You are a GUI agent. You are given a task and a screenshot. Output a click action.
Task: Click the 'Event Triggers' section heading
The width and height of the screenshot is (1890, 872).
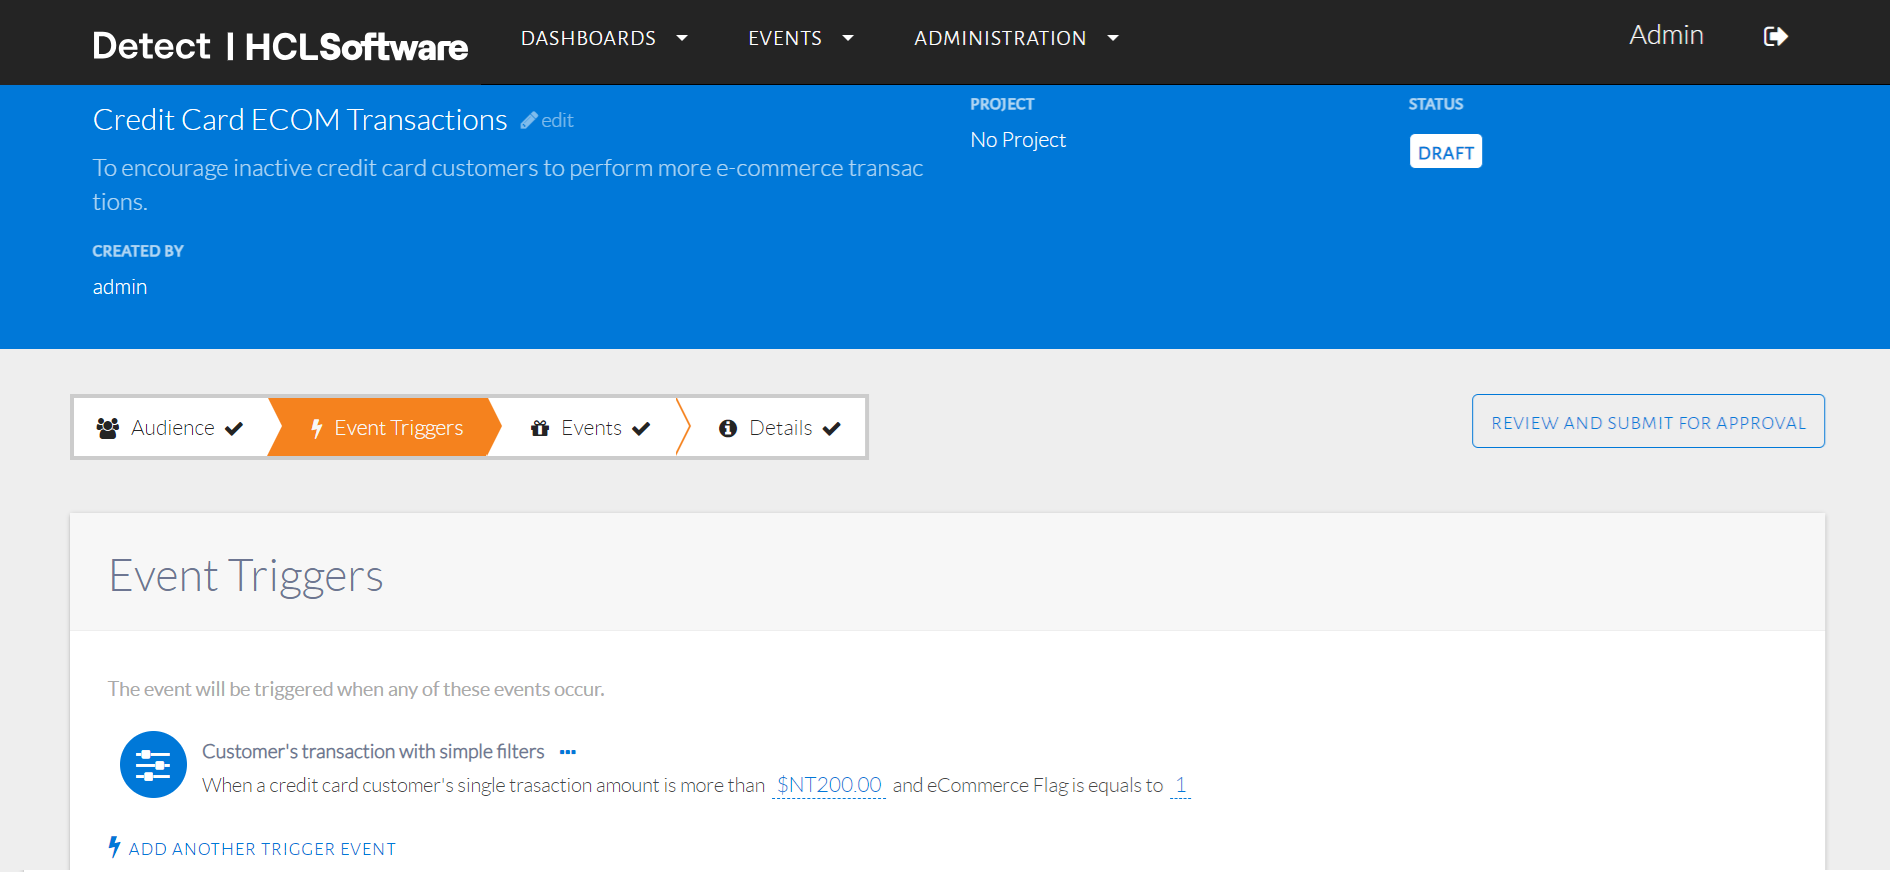click(x=246, y=576)
